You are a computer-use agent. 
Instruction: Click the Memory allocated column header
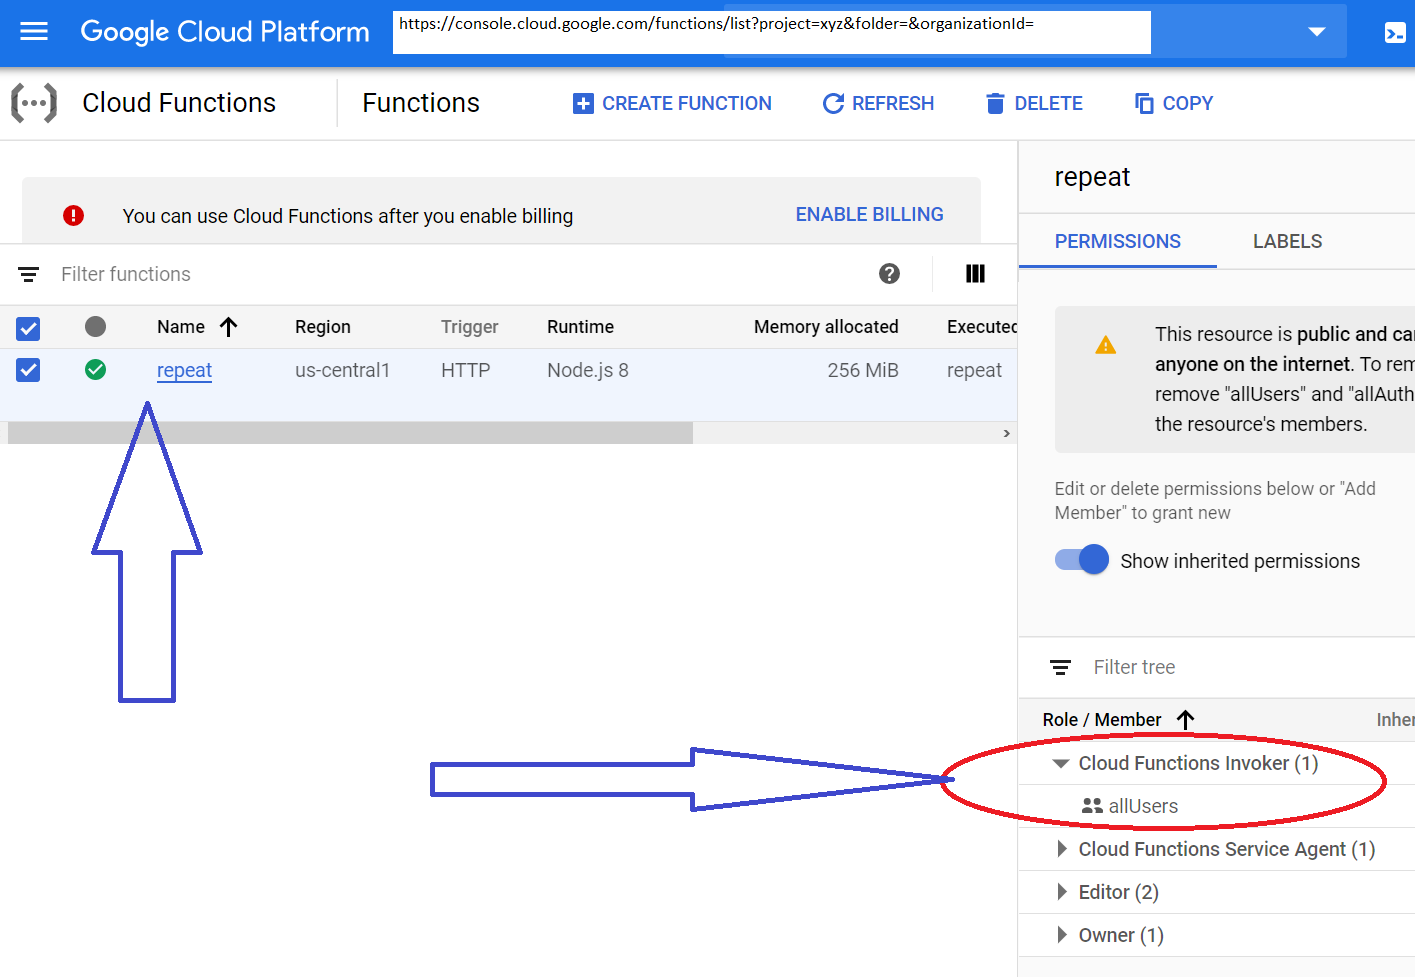tap(826, 327)
